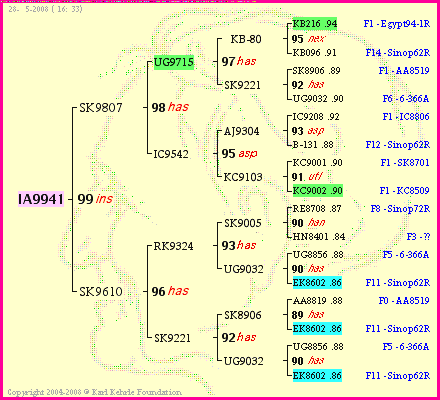The image size is (440, 400).
Task: Select the '98 has' label
Action: tap(170, 107)
